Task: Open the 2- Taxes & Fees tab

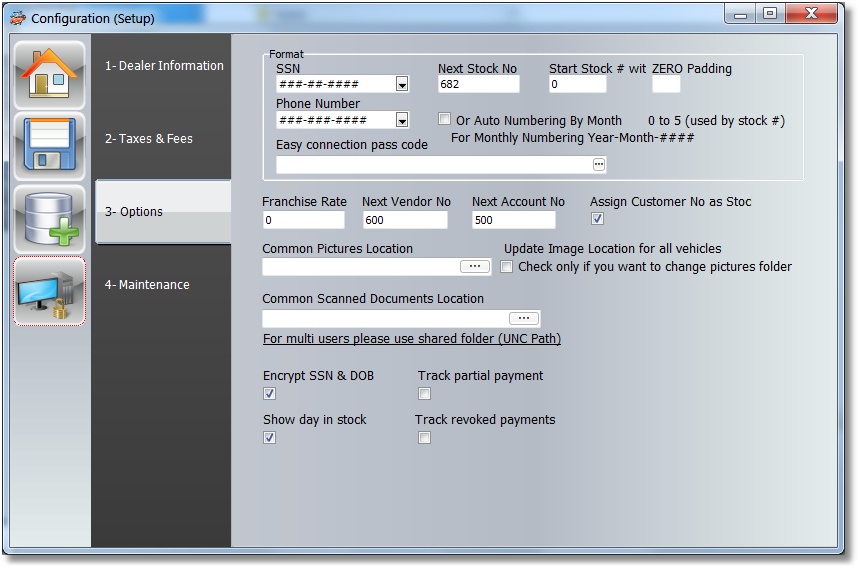Action: 149,139
